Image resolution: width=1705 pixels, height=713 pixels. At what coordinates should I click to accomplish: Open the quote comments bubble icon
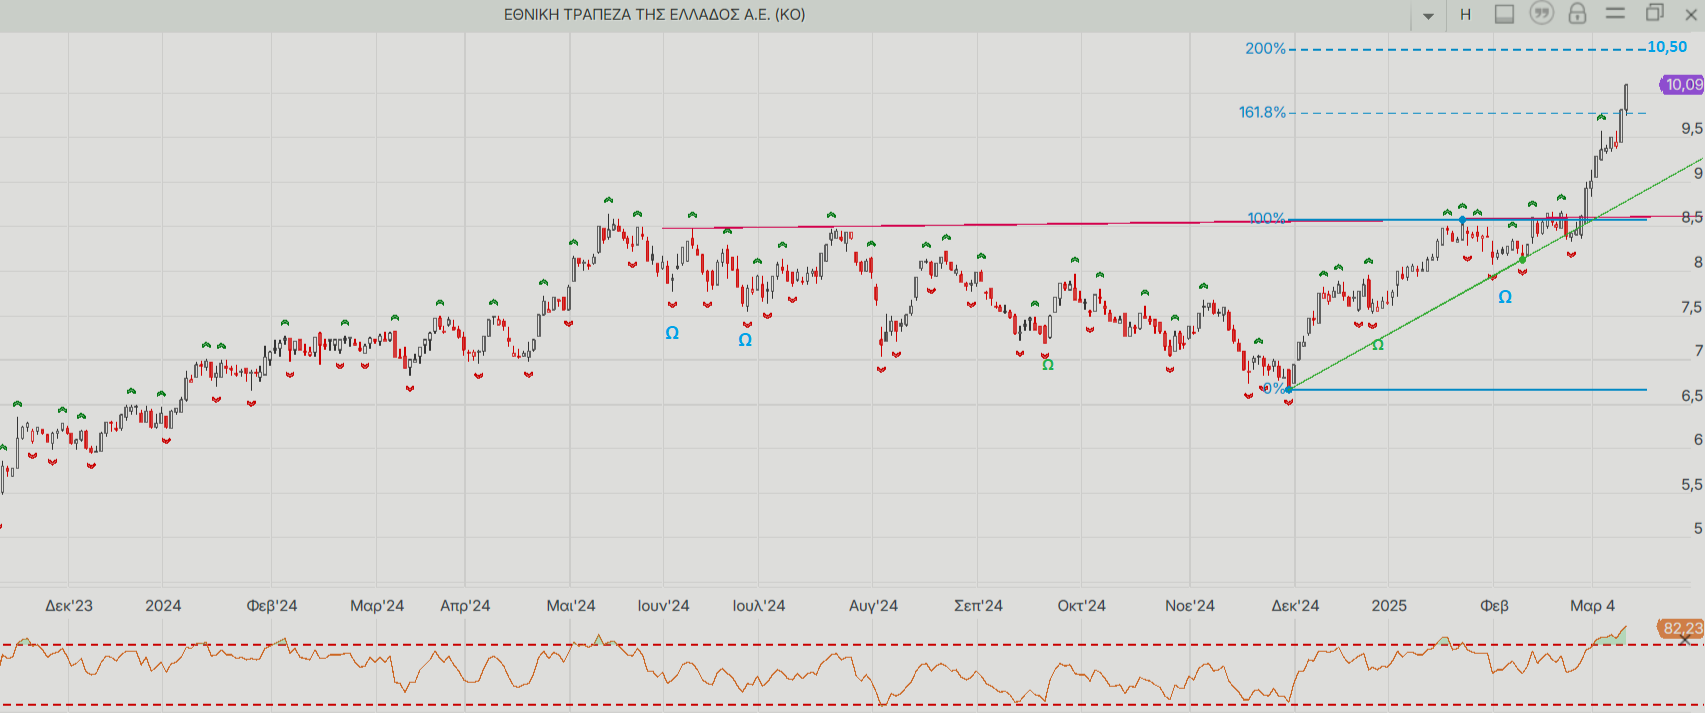(1542, 13)
